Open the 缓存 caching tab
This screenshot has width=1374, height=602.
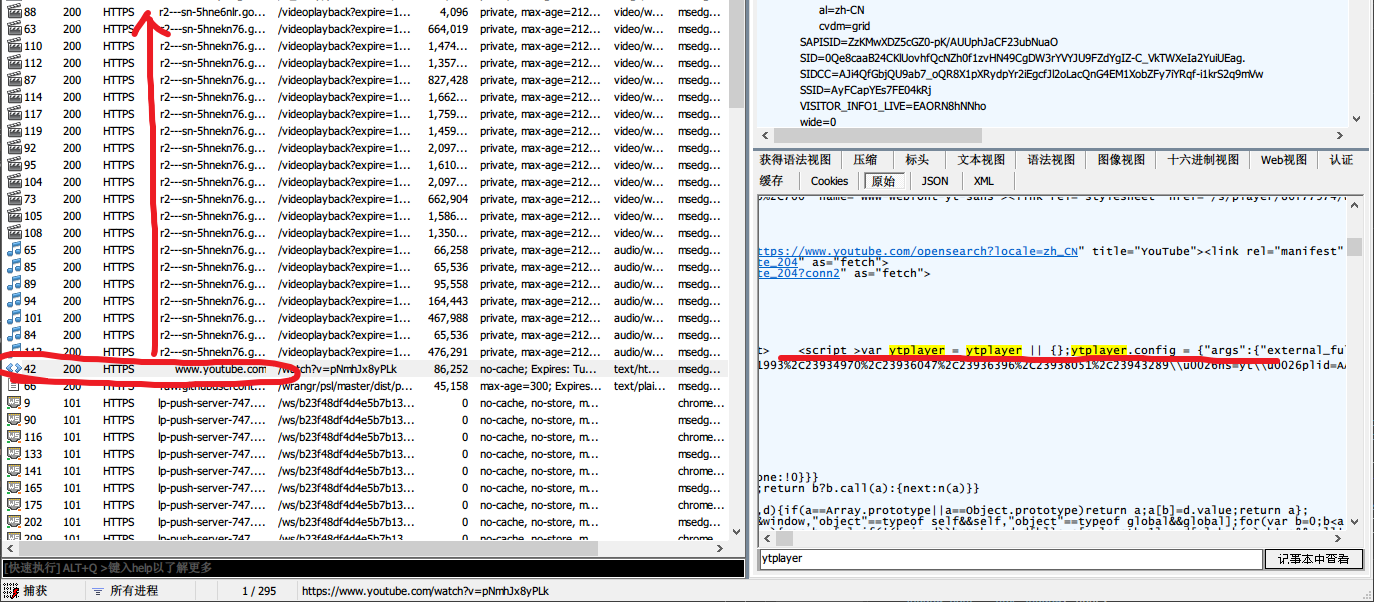click(x=771, y=181)
